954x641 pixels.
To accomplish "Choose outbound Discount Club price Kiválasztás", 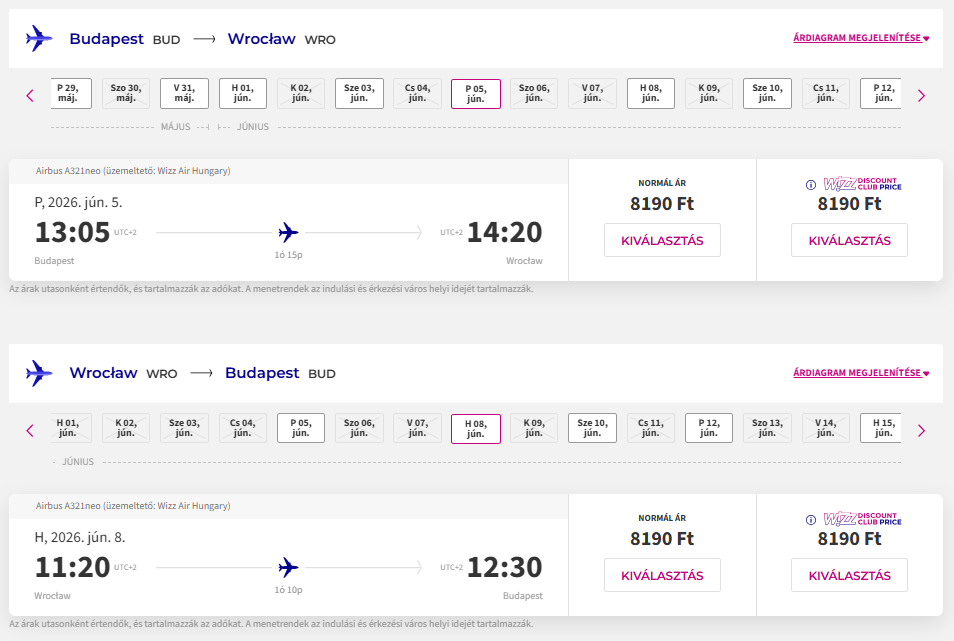I will point(849,240).
